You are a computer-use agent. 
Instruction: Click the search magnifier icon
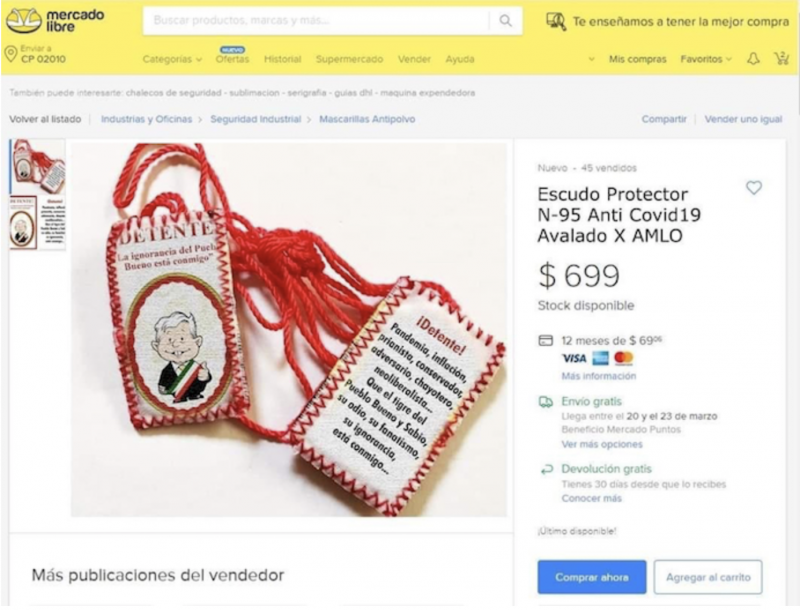(x=505, y=20)
